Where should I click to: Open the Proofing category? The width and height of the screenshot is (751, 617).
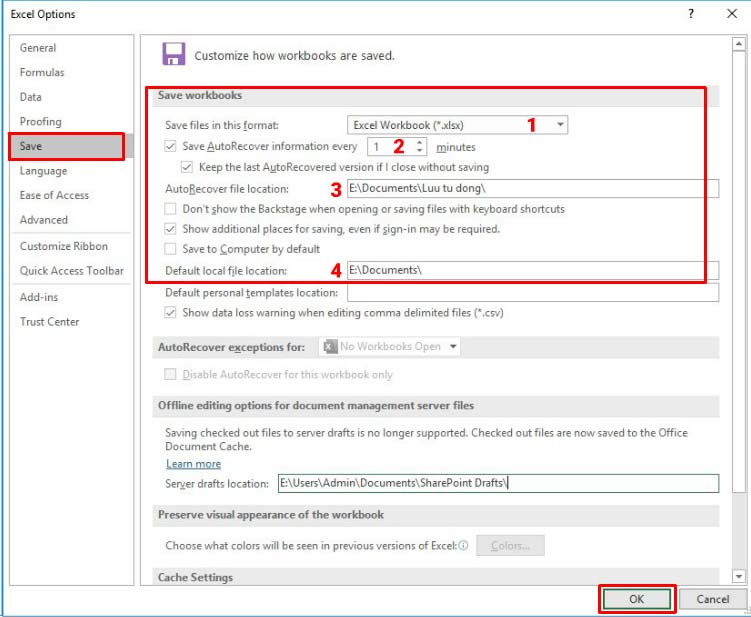coord(41,121)
